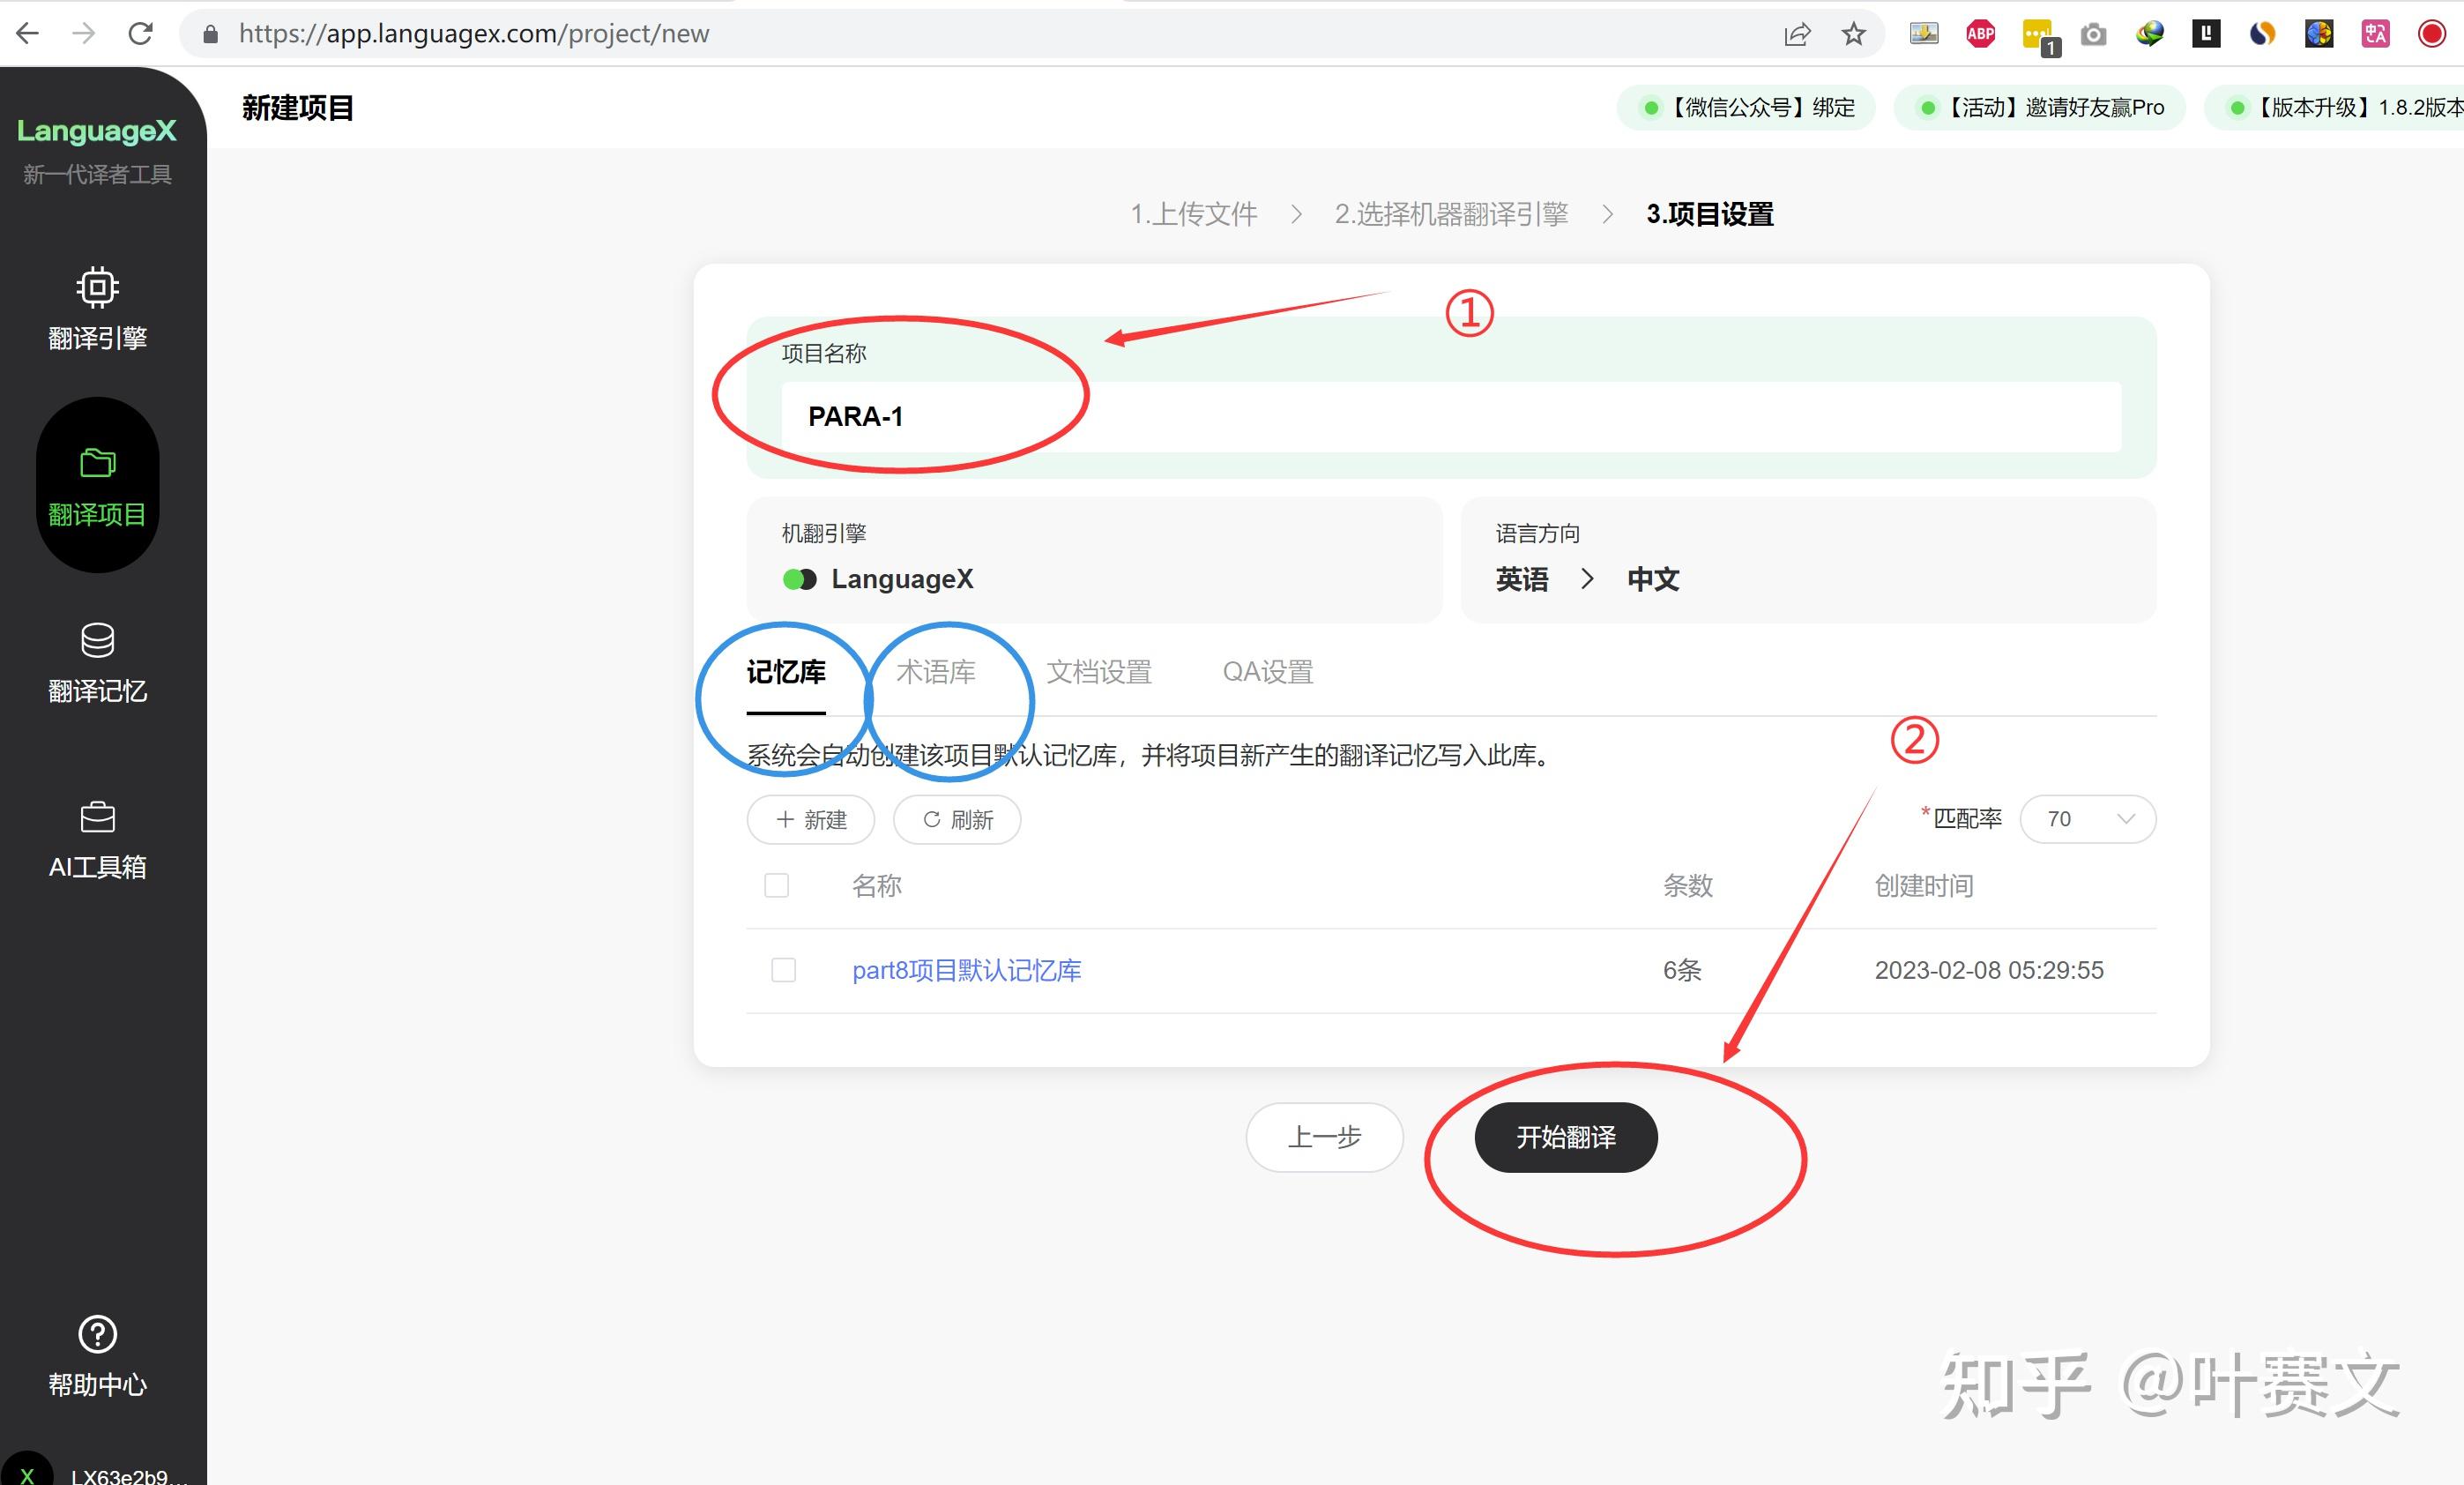The image size is (2464, 1485).
Task: Toggle the LanguageX 机翻引擎 switch
Action: click(799, 579)
